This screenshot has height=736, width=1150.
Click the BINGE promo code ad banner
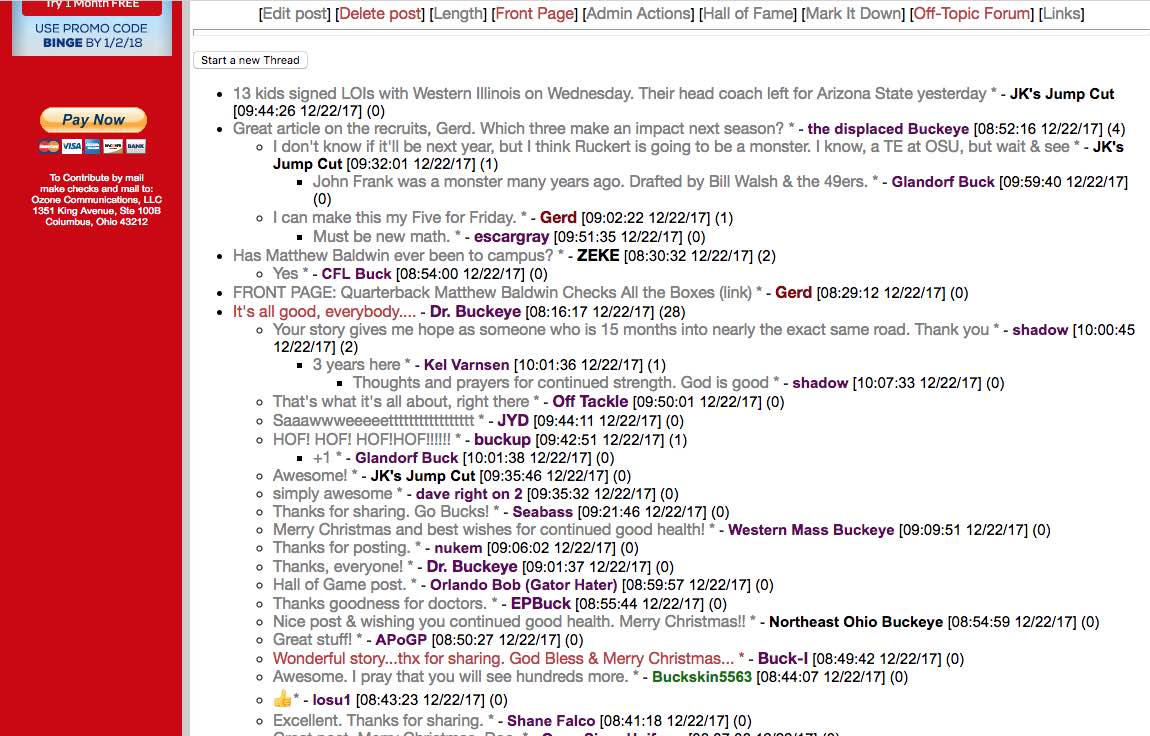click(92, 28)
